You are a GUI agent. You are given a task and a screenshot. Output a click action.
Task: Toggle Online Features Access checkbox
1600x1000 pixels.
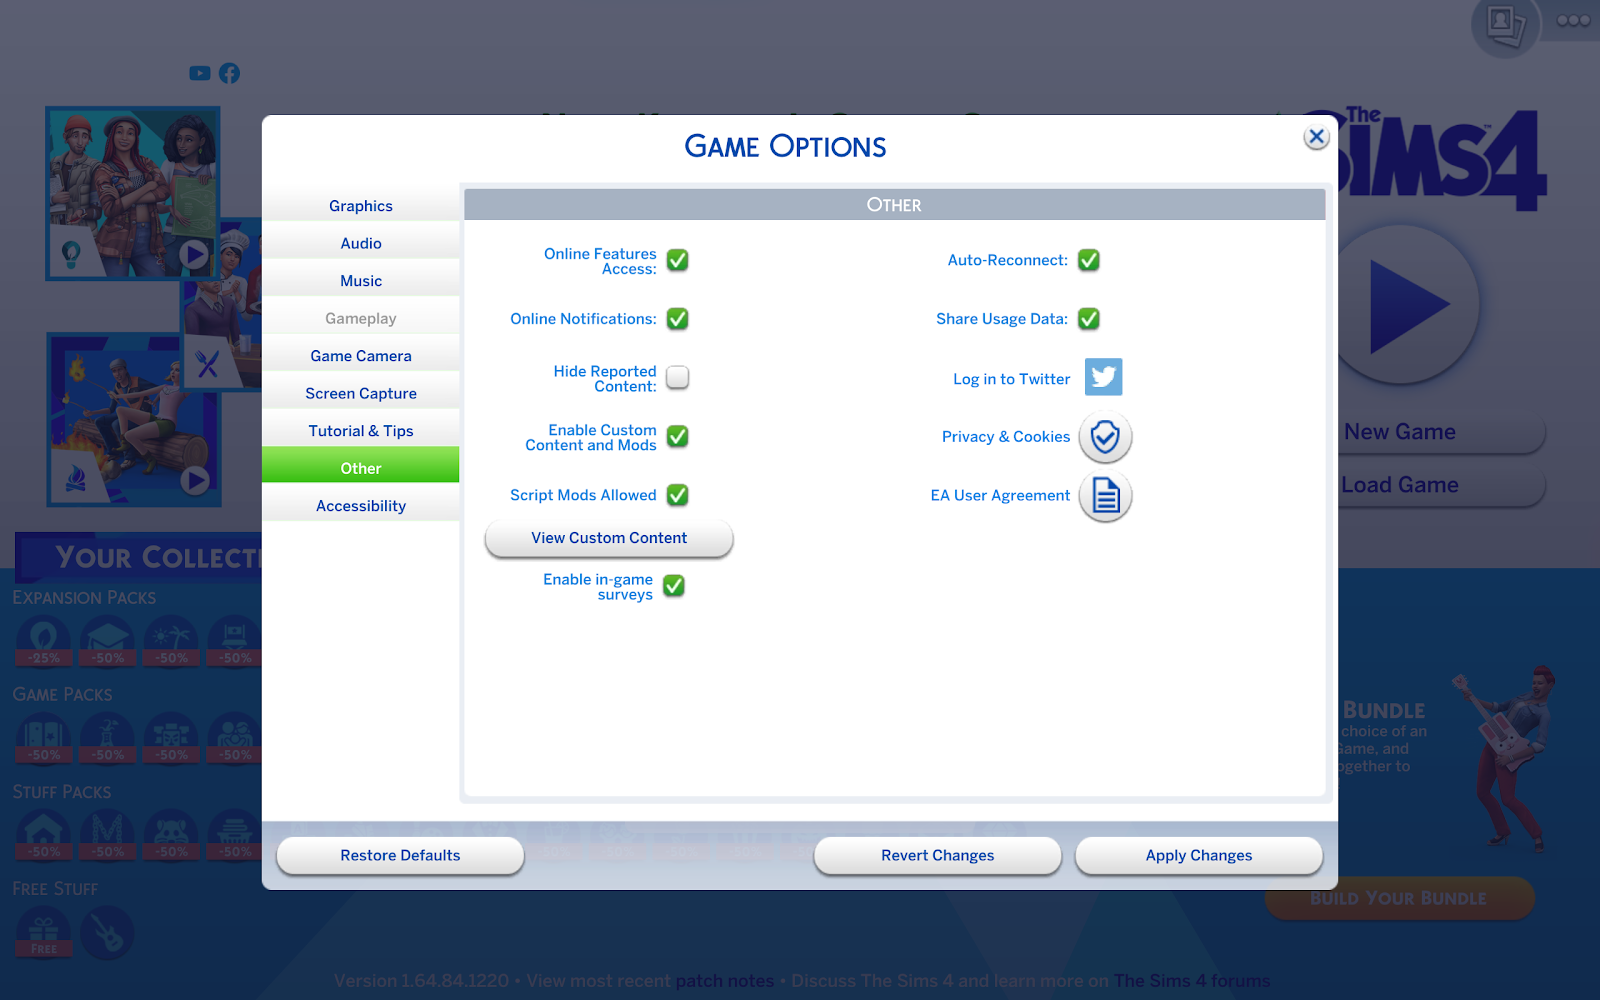click(677, 260)
